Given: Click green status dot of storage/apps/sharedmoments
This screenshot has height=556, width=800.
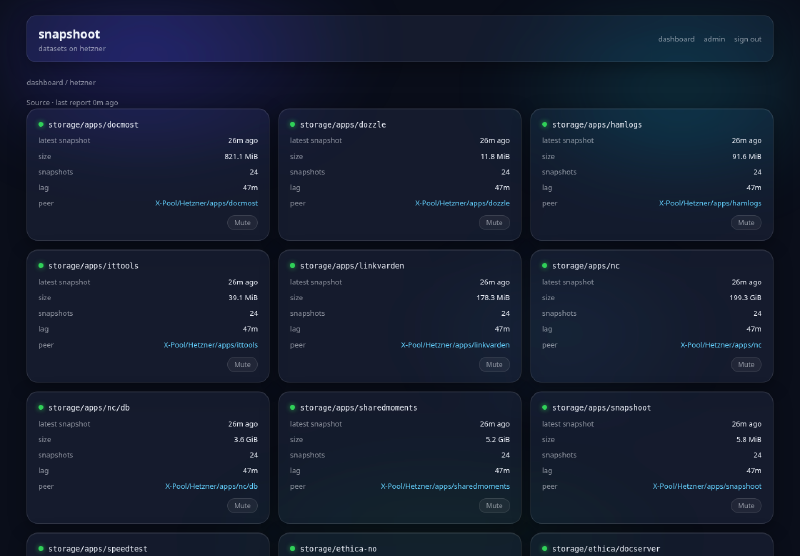Looking at the screenshot, I should coord(292,407).
